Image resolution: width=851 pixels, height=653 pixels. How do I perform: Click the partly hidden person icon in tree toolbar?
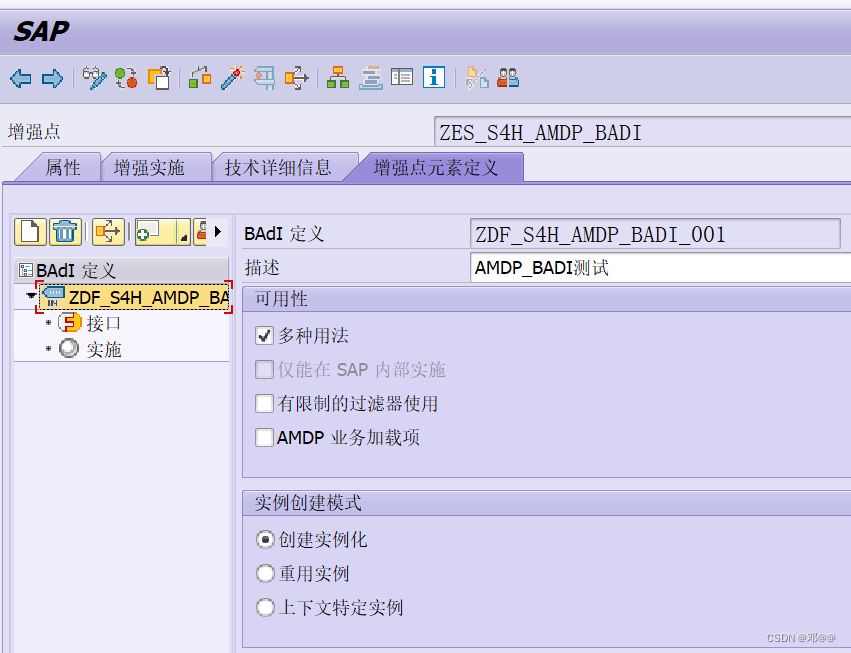(200, 232)
